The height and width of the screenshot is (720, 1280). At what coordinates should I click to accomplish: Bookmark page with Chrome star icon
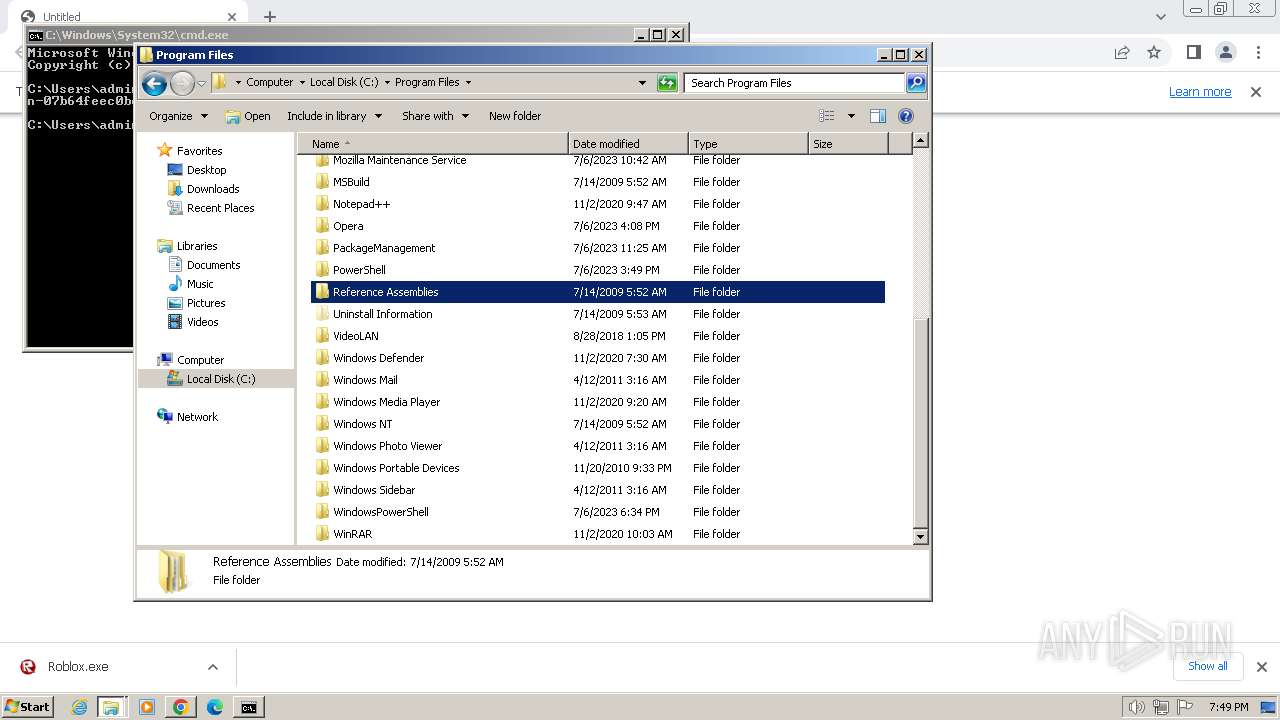1154,52
